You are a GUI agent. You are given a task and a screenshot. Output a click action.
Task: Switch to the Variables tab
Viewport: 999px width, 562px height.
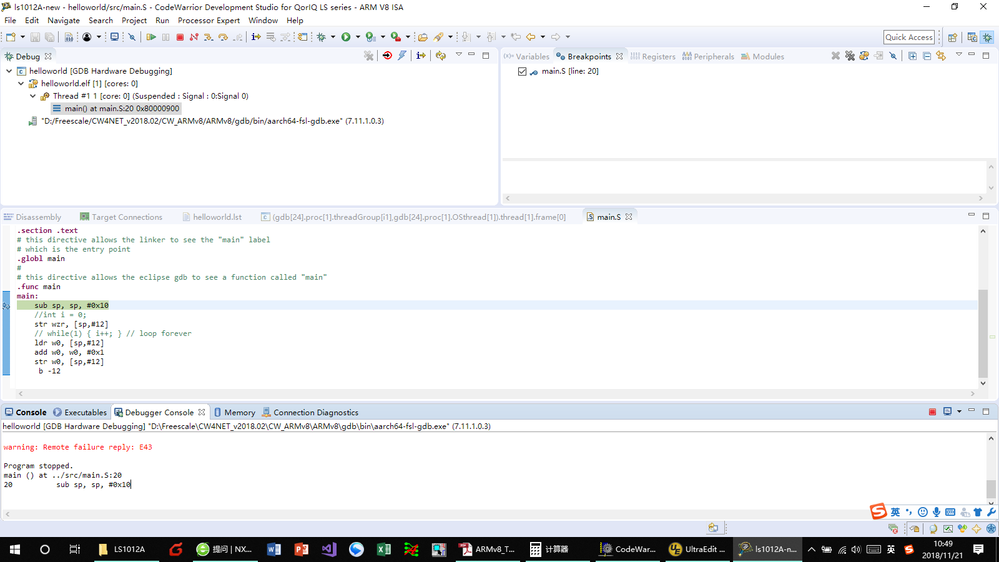526,56
